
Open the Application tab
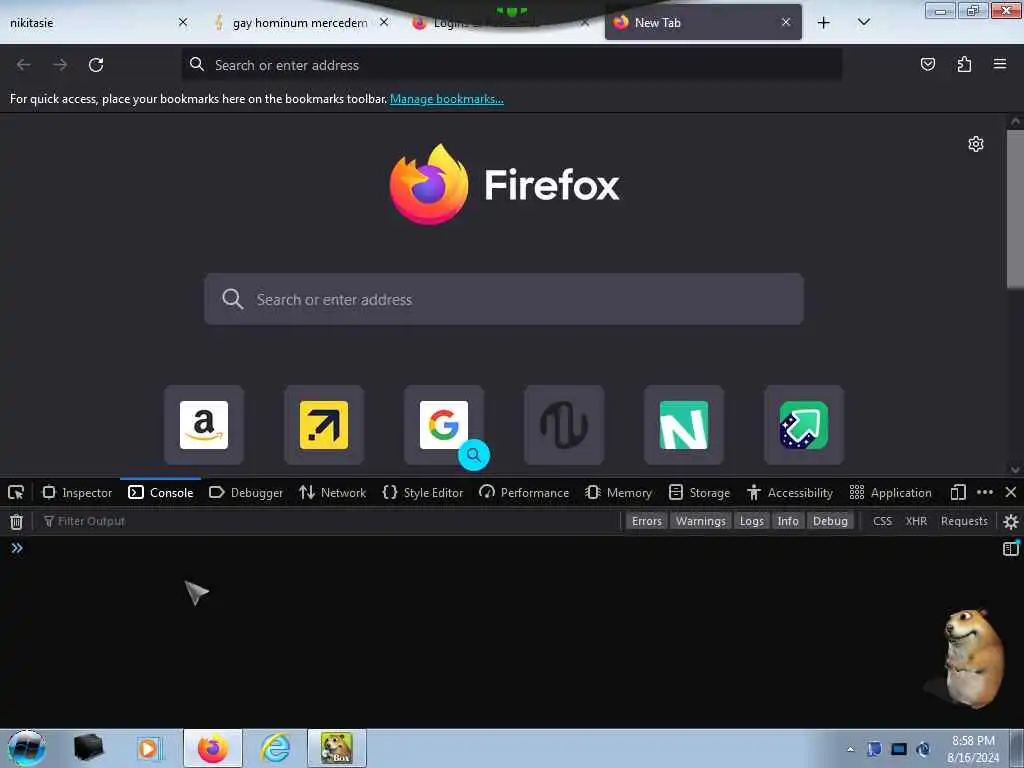click(x=891, y=492)
